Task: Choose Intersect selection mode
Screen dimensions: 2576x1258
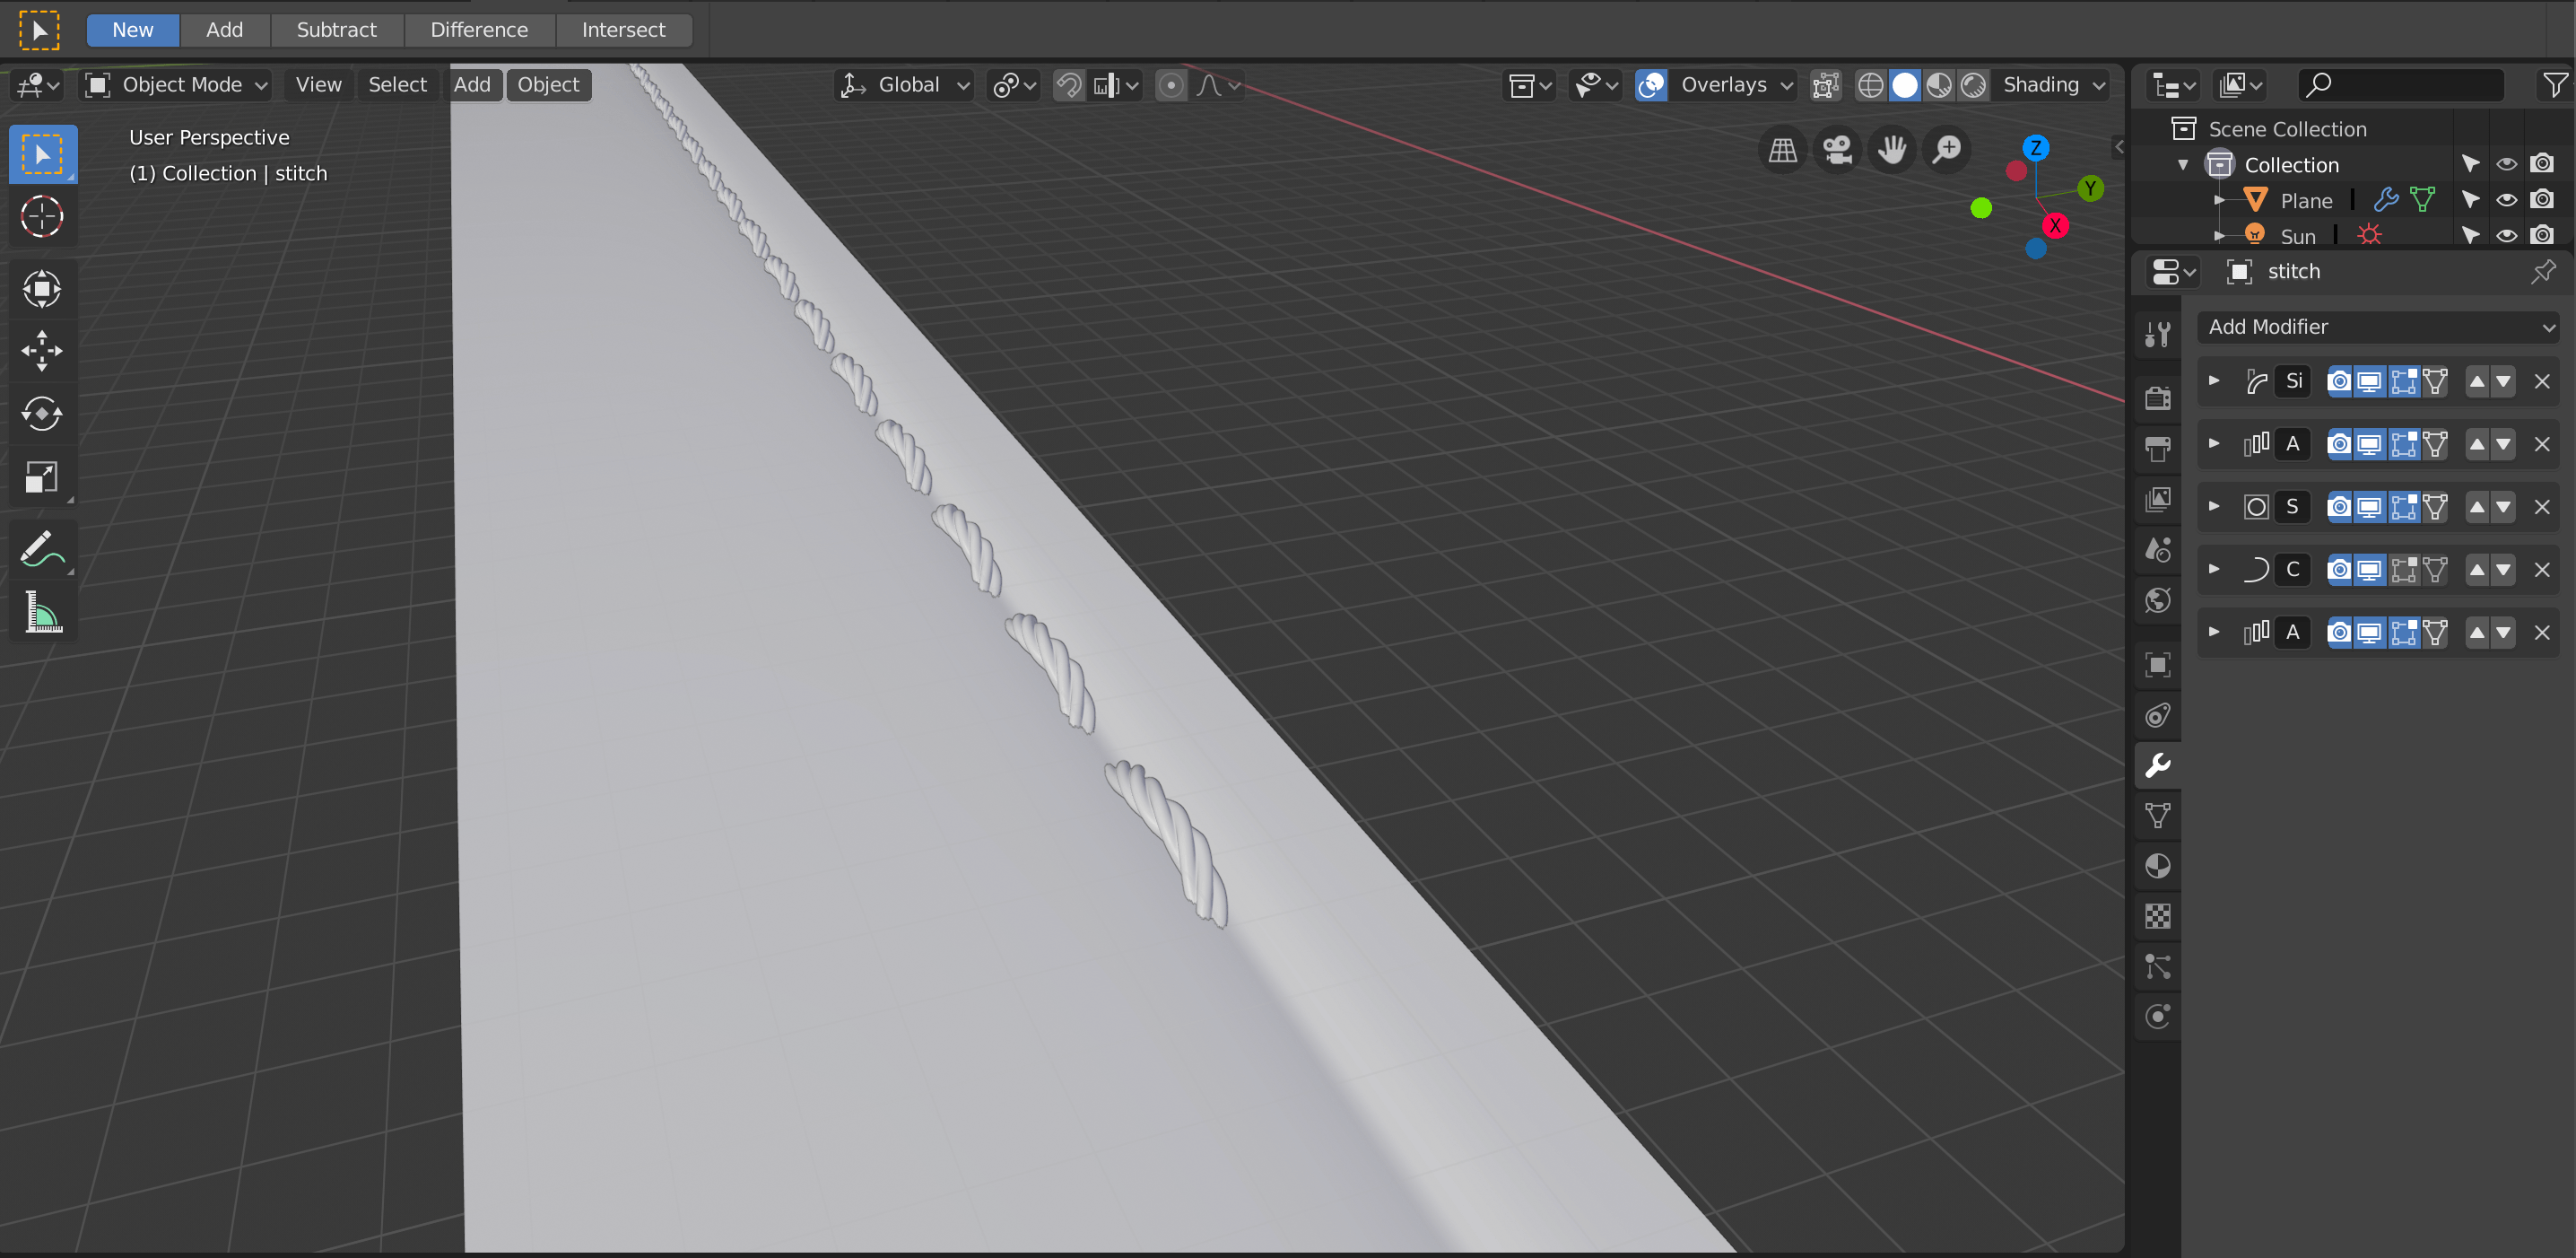Action: click(623, 30)
